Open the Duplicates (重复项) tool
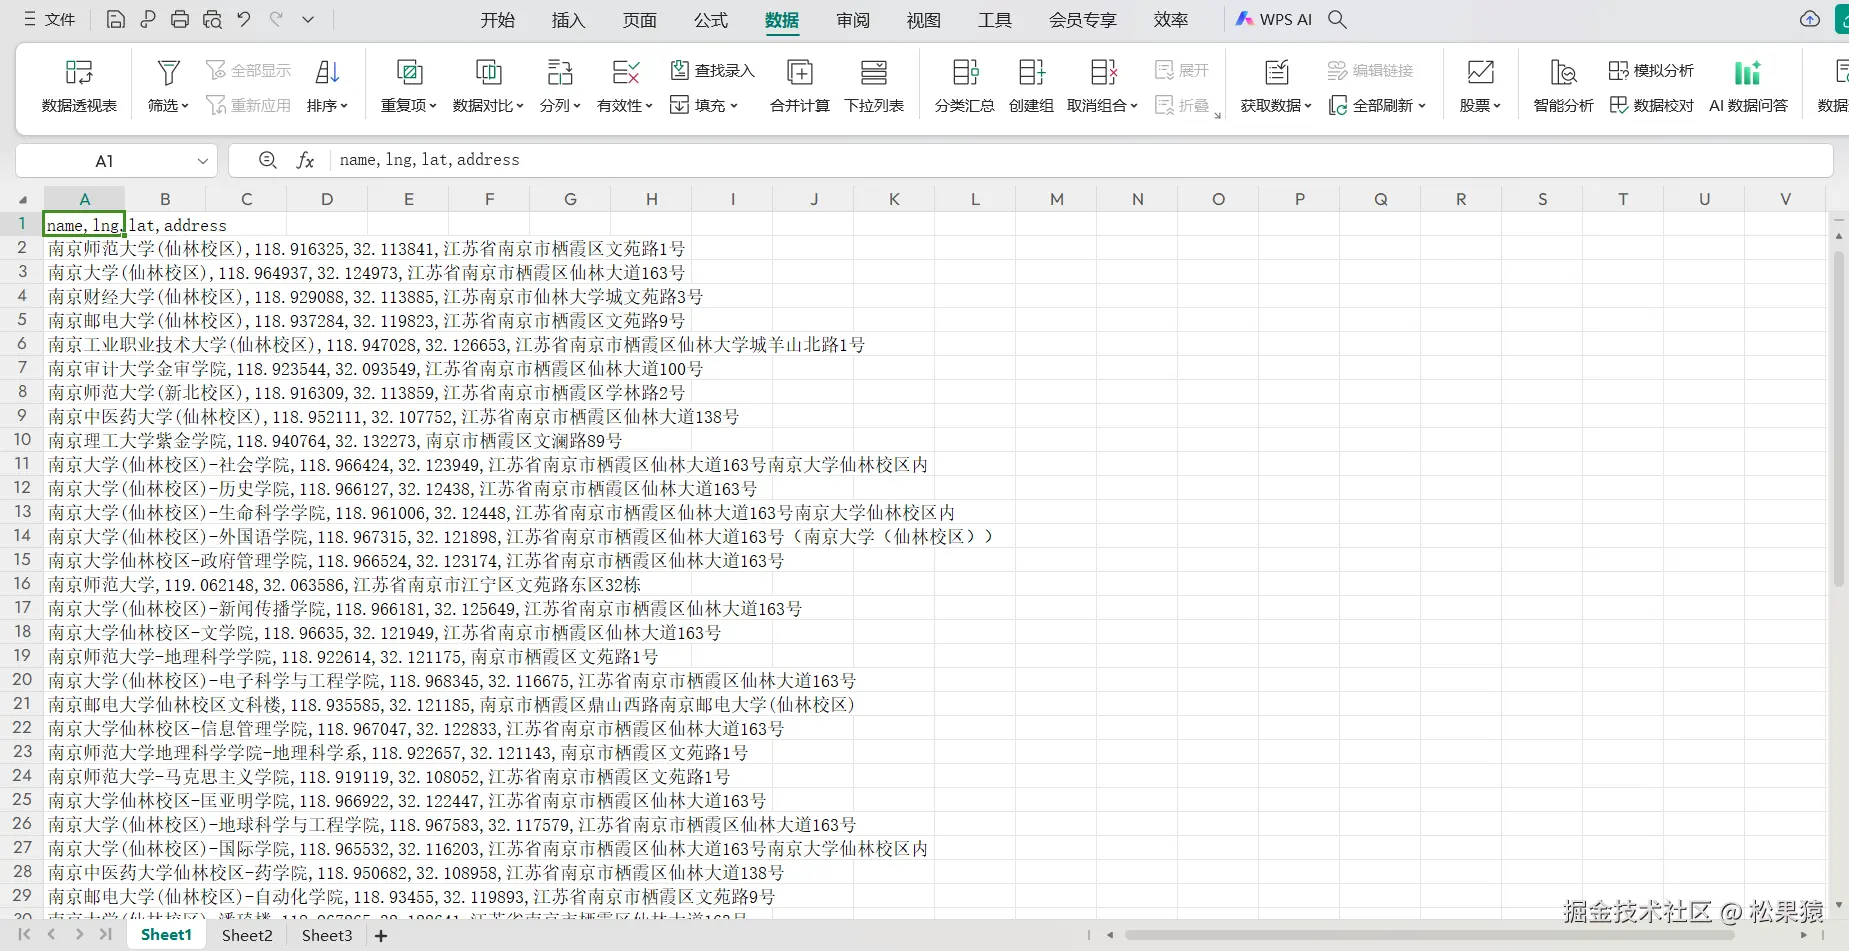Viewport: 1849px width, 951px height. click(x=409, y=85)
